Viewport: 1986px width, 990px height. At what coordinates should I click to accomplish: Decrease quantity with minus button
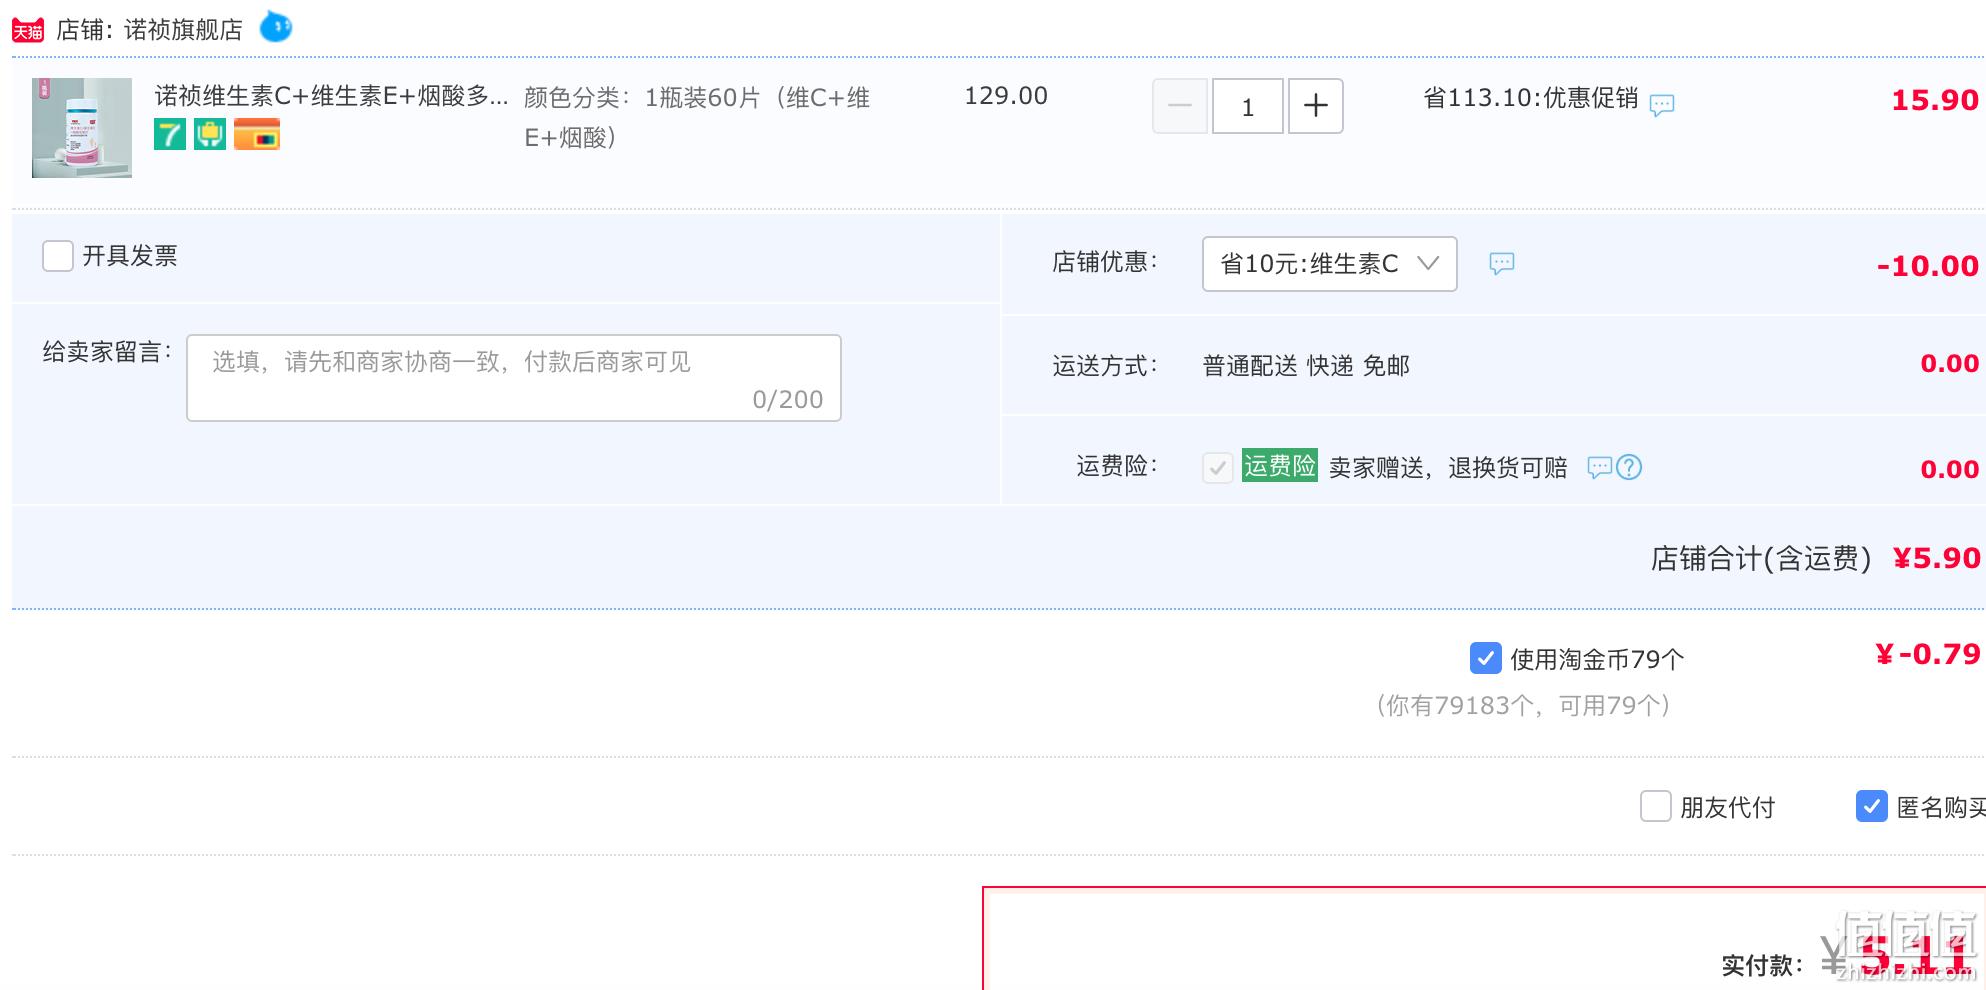pos(1180,106)
